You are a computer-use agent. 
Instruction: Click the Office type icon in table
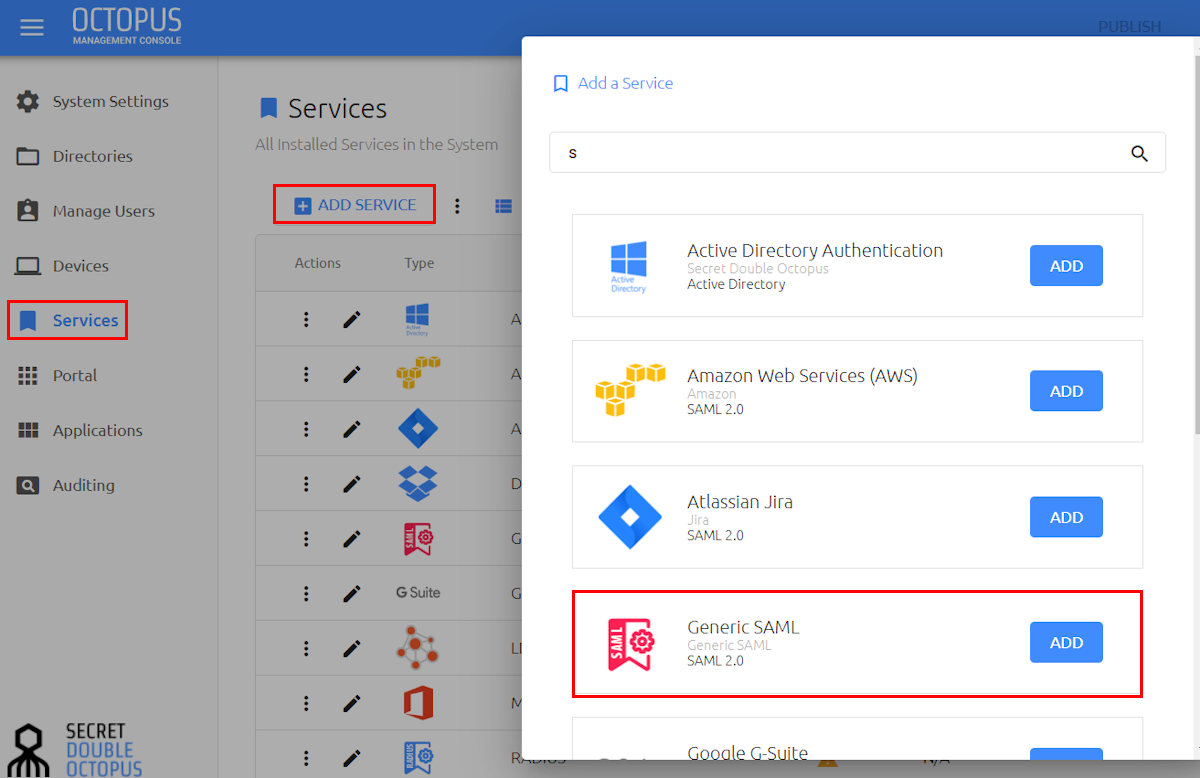[418, 703]
